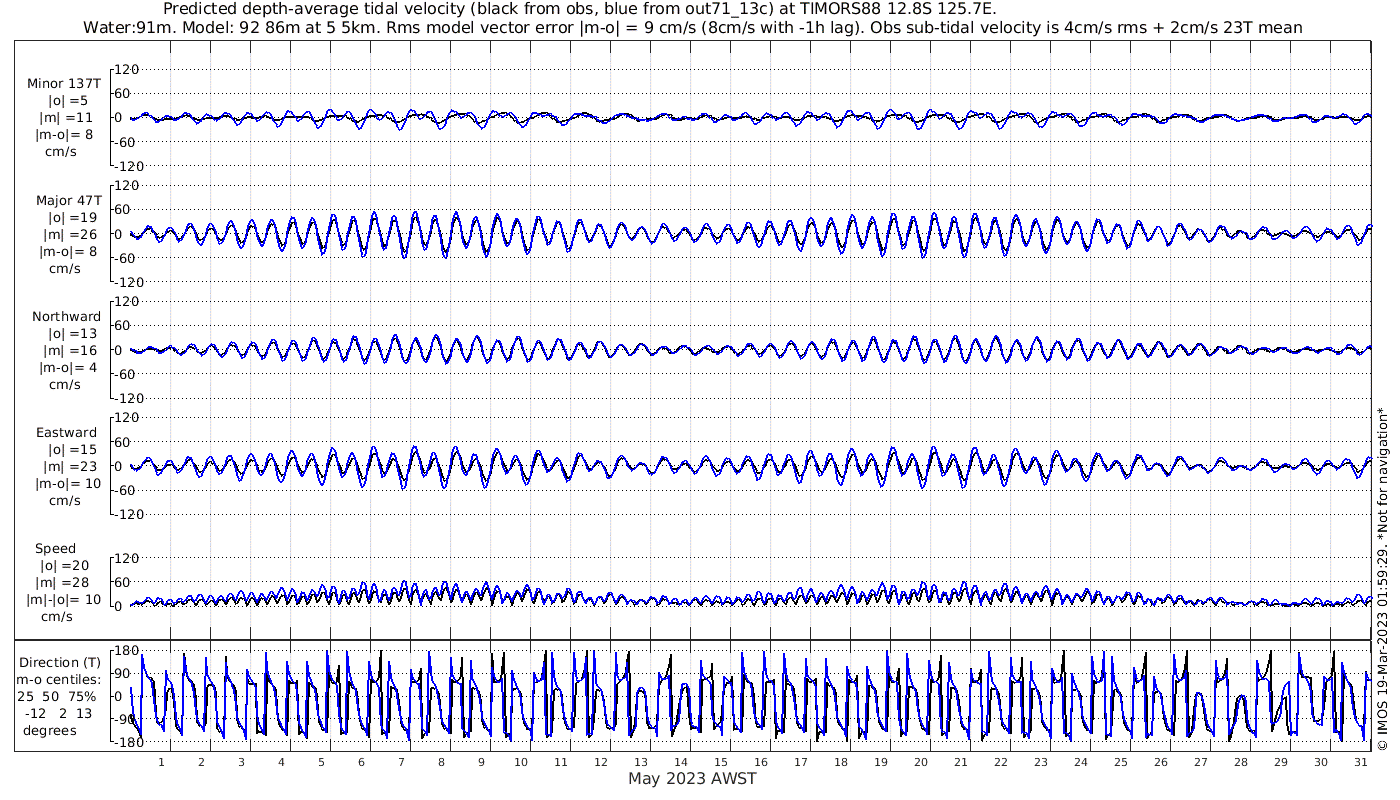
Task: Click day 25 on the date axis
Action: (x=1121, y=762)
